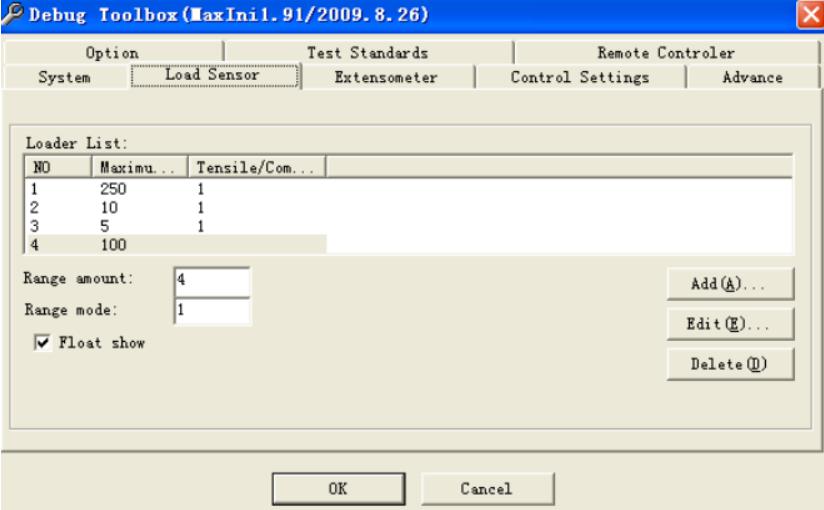
Task: Click the NO column header
Action: coord(58,167)
